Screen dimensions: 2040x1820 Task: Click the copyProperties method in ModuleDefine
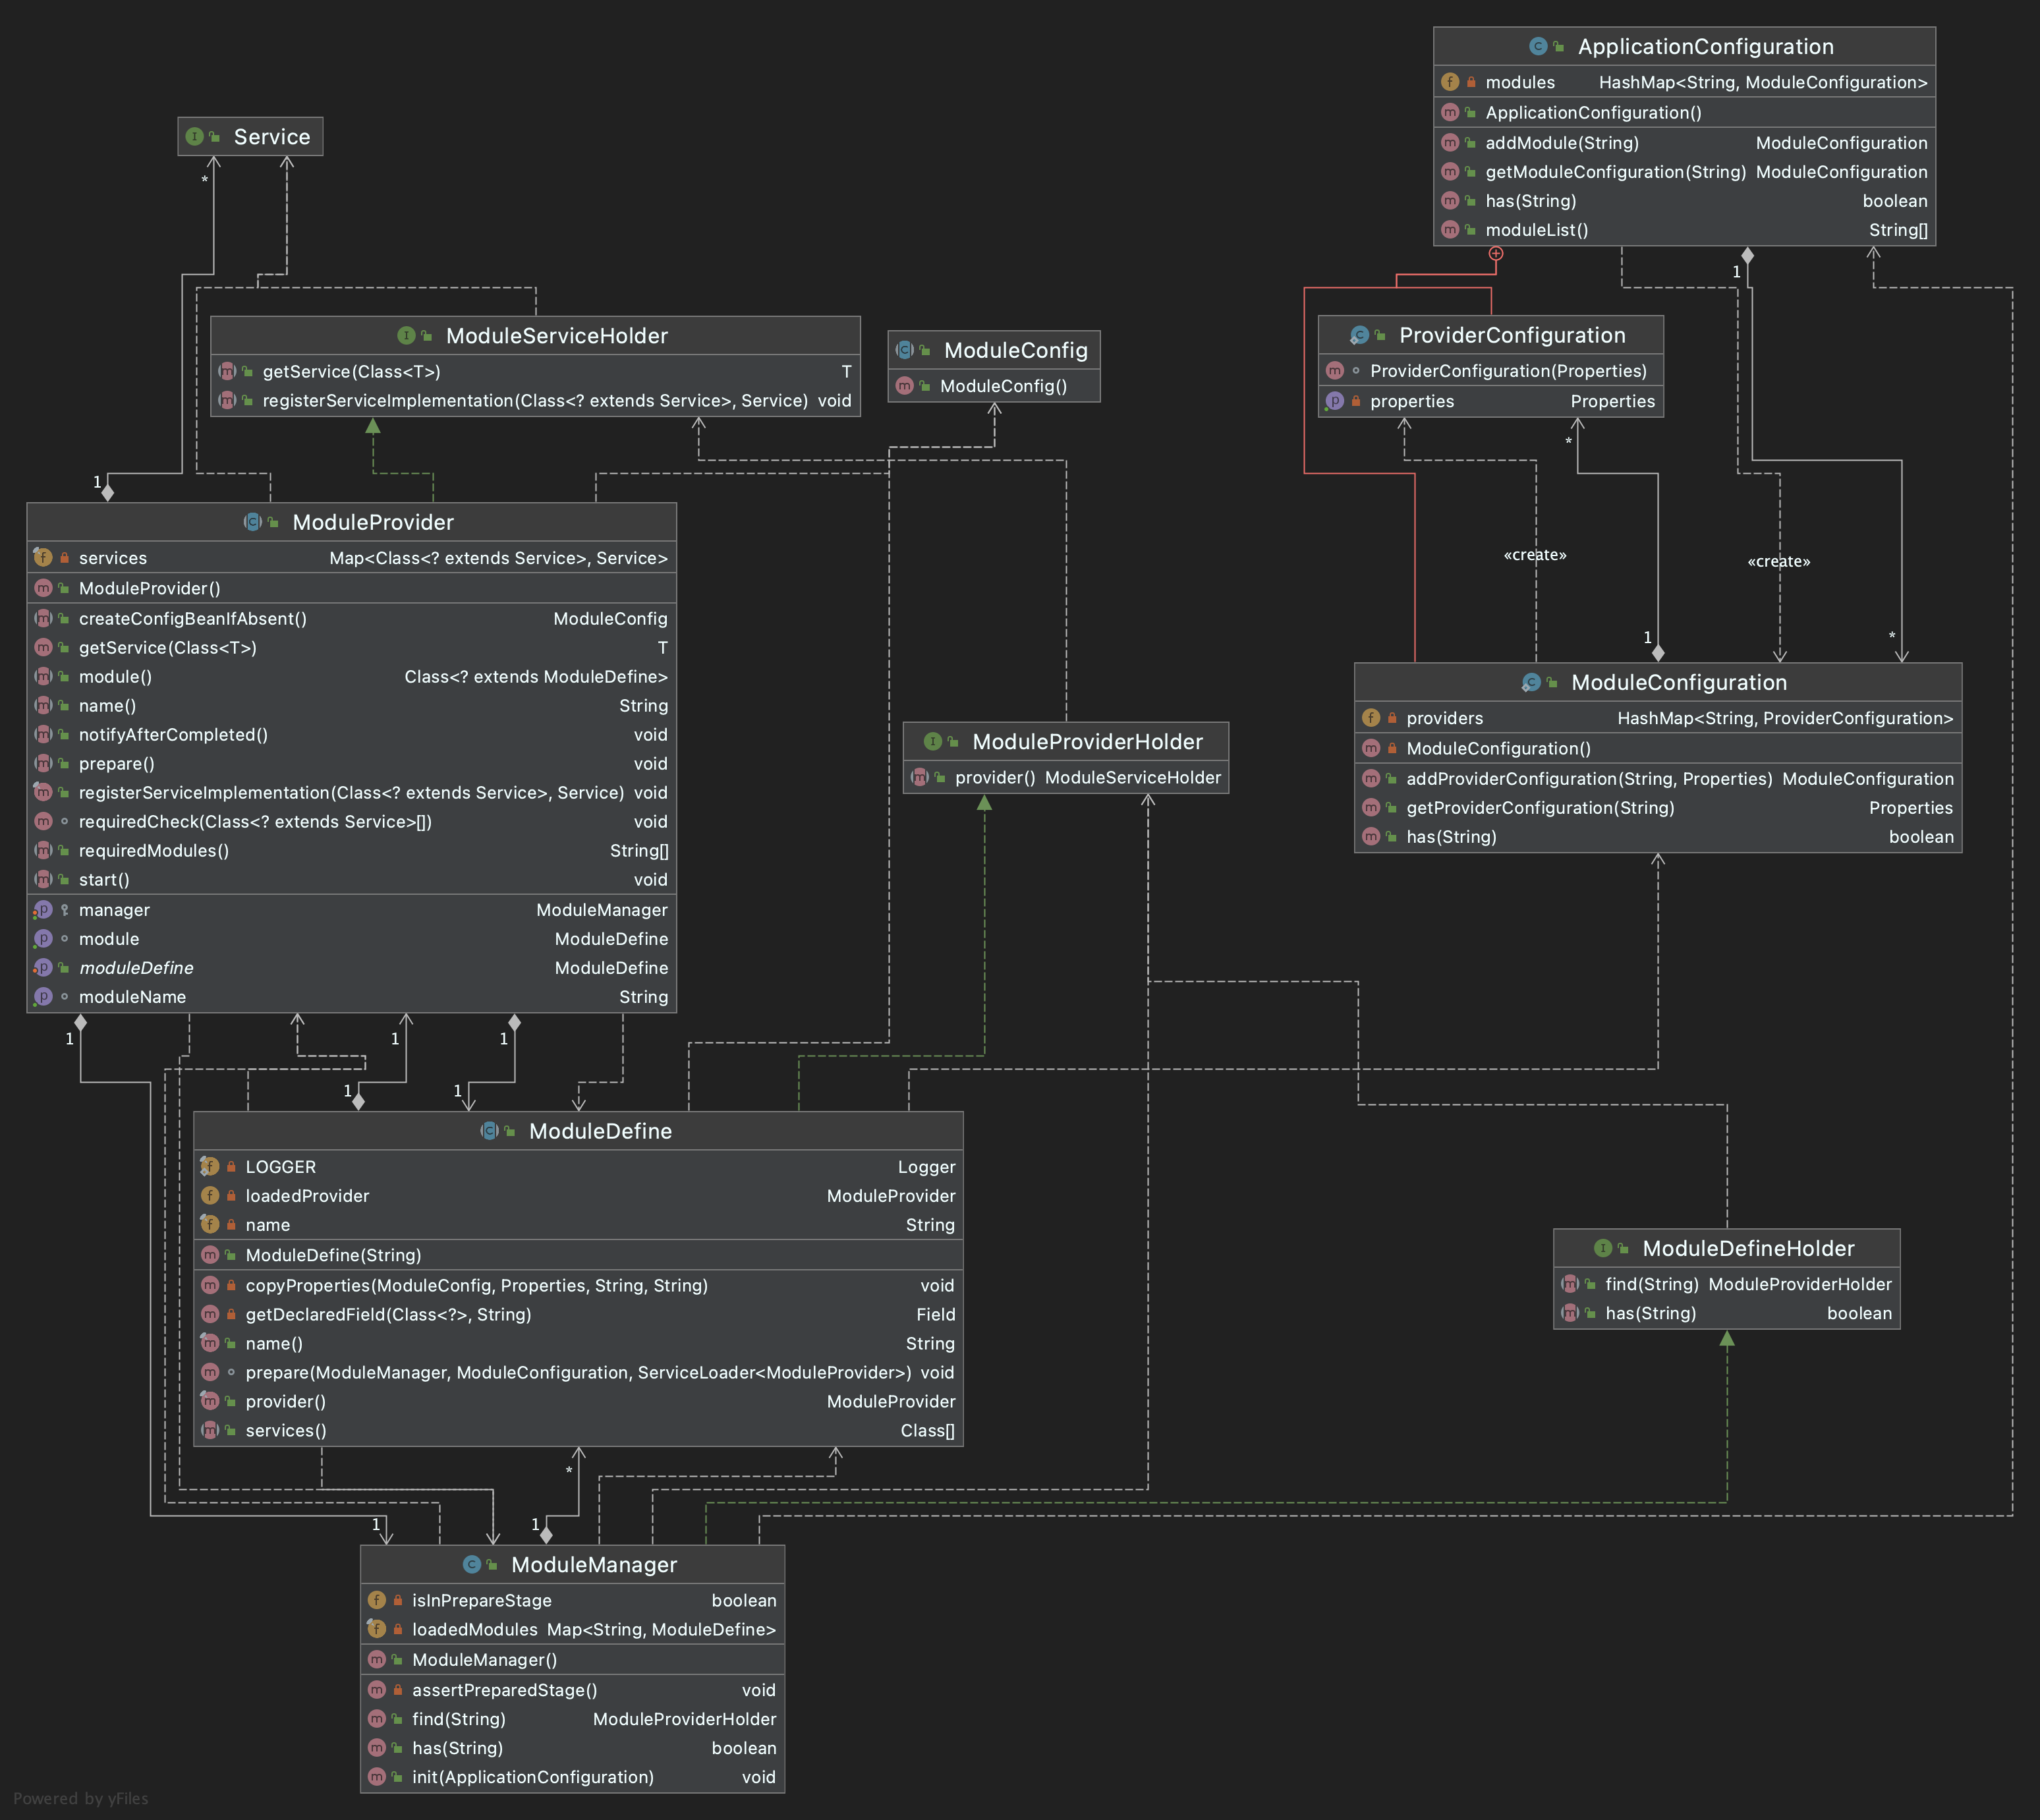click(x=476, y=1285)
